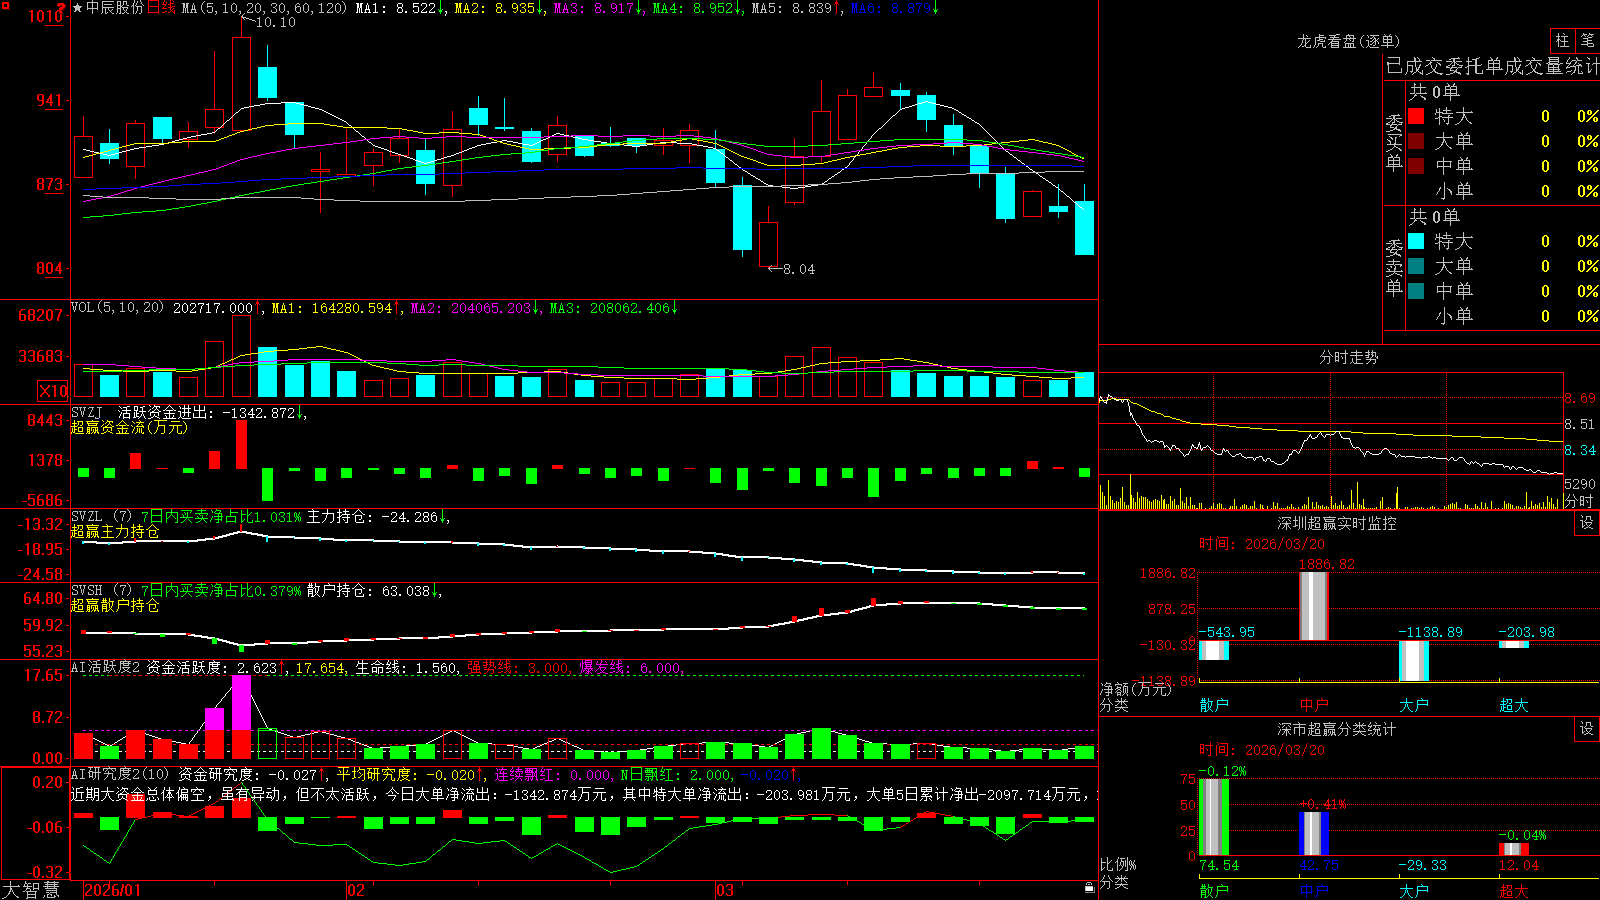The image size is (1600, 900).
Task: Click the 龙虎看盘(逐单) panel title
Action: 1348,41
